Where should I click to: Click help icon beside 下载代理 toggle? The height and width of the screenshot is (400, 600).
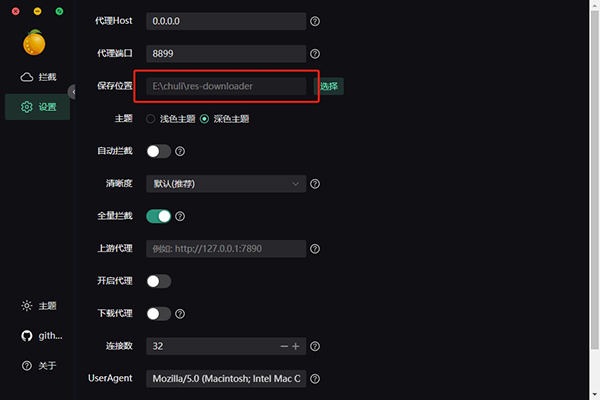(181, 314)
